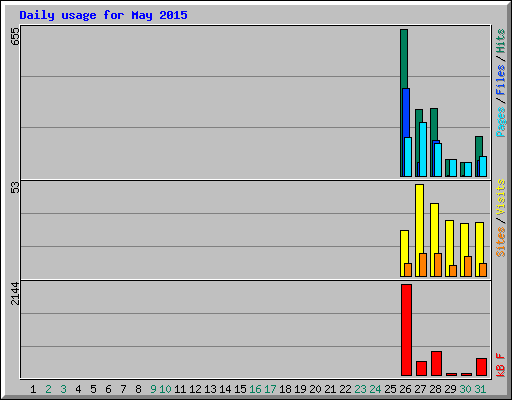Click the green "Hits" legend label
This screenshot has height=400, width=512.
tap(501, 41)
